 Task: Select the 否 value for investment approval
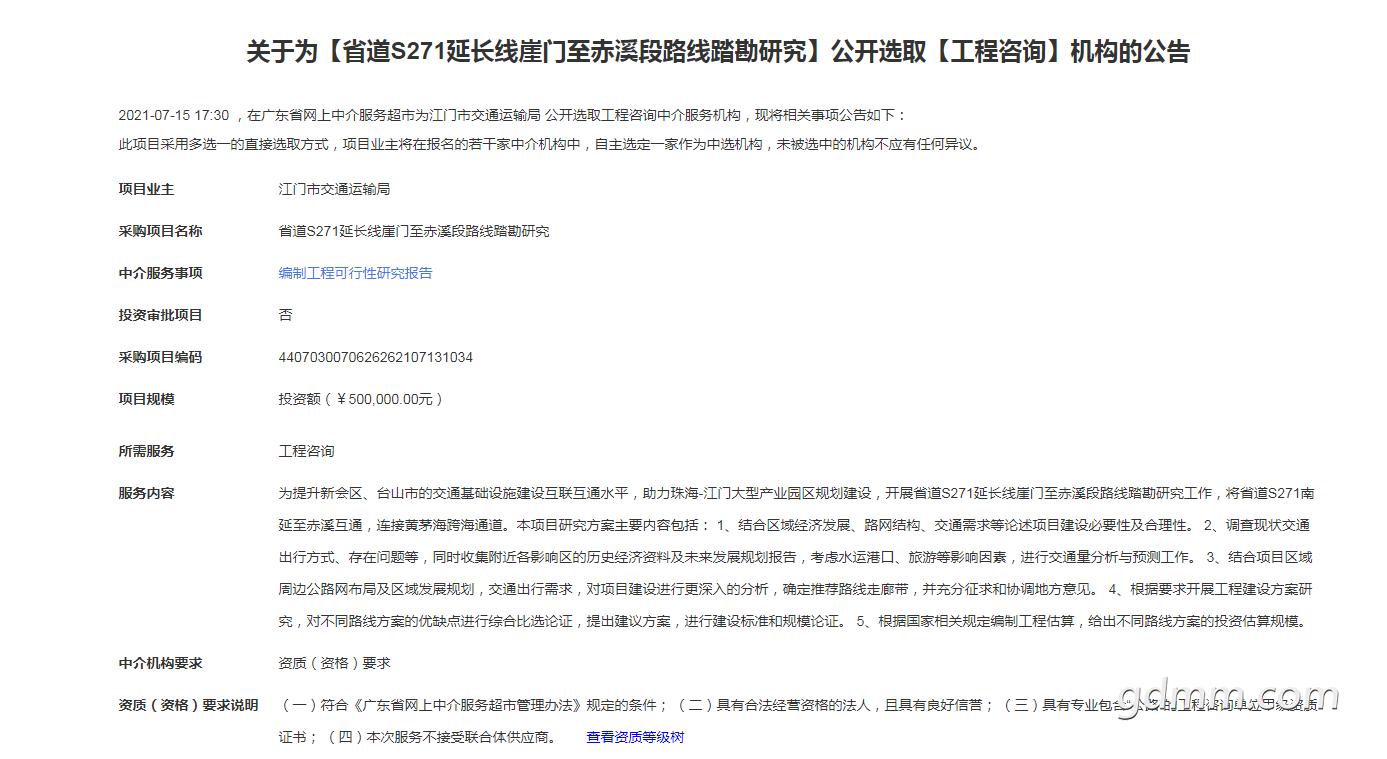point(285,315)
